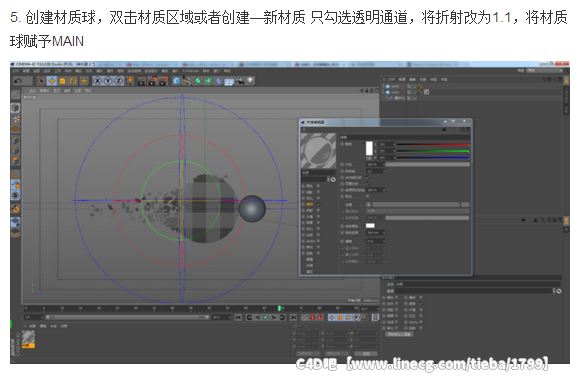This screenshot has height=383, width=582.
Task: Toggle the Z axis lock icon
Action: 118,81
